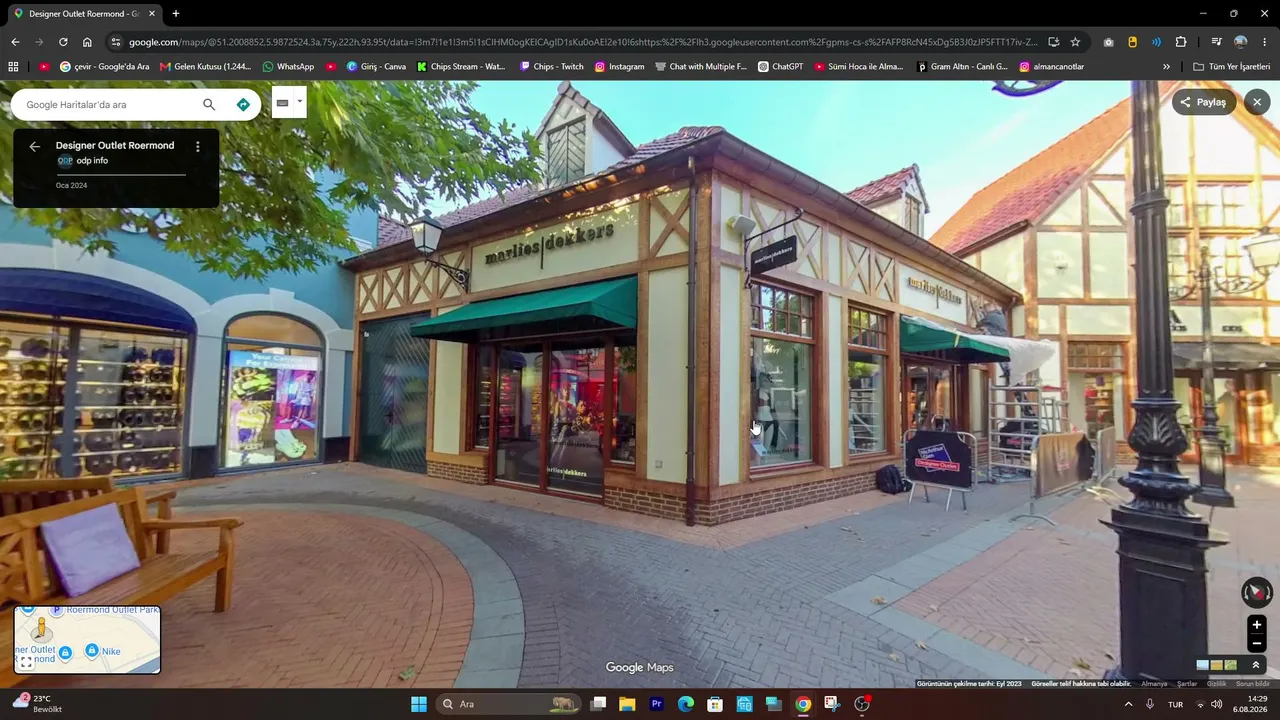Open the volume control in system tray

click(x=1217, y=704)
